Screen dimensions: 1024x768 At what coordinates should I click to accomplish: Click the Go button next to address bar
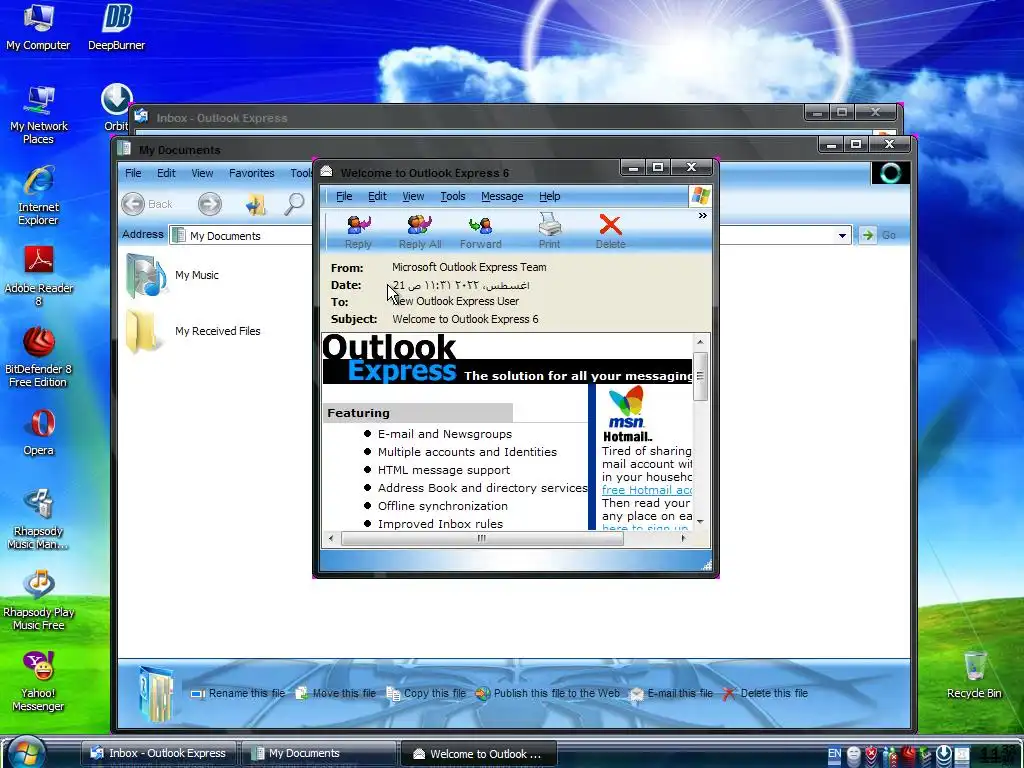pyautogui.click(x=877, y=235)
